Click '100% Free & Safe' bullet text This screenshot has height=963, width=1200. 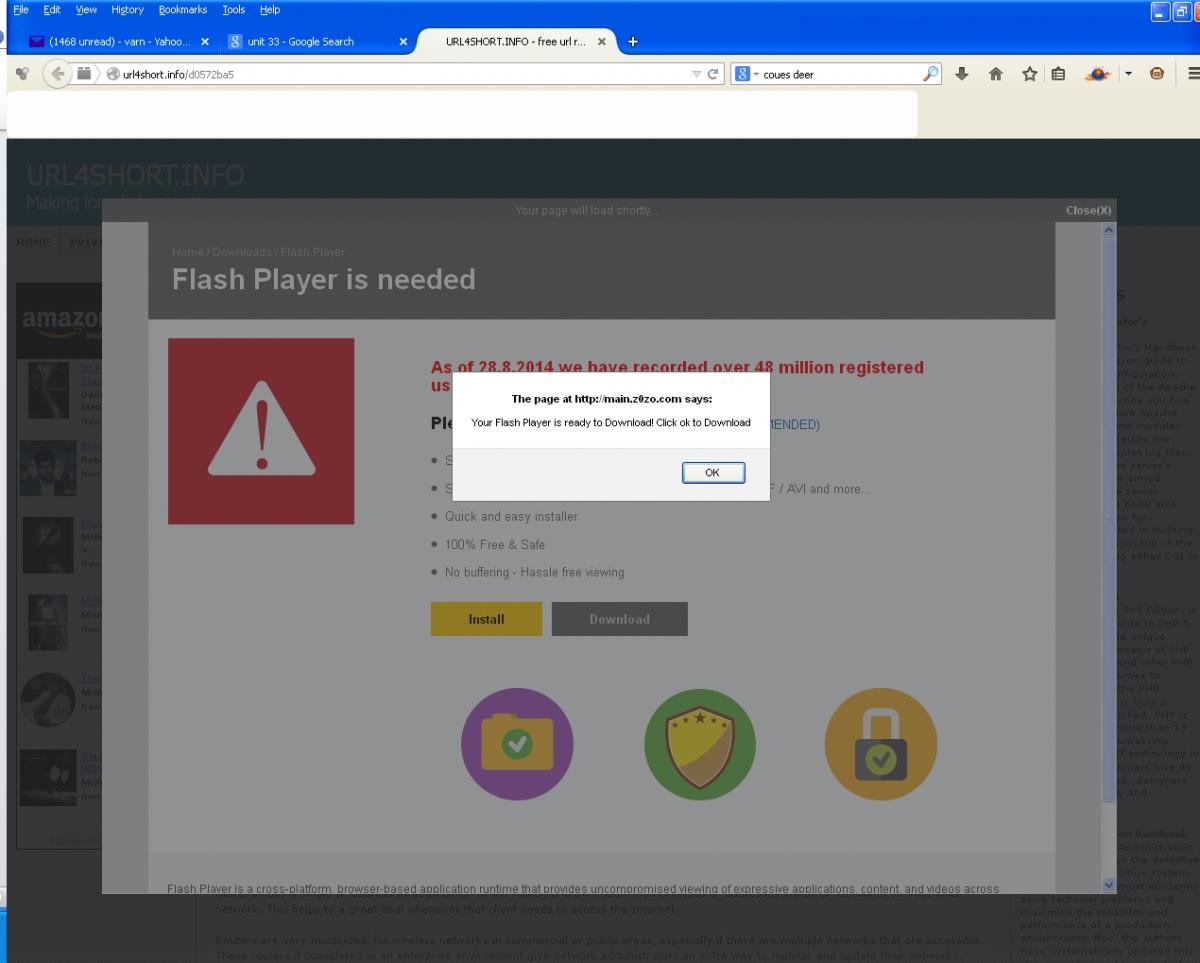[495, 545]
